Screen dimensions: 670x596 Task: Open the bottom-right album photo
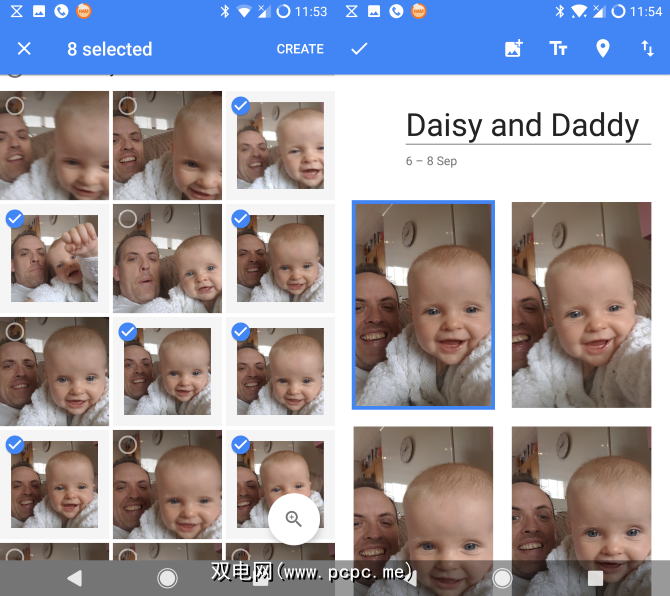(582, 511)
